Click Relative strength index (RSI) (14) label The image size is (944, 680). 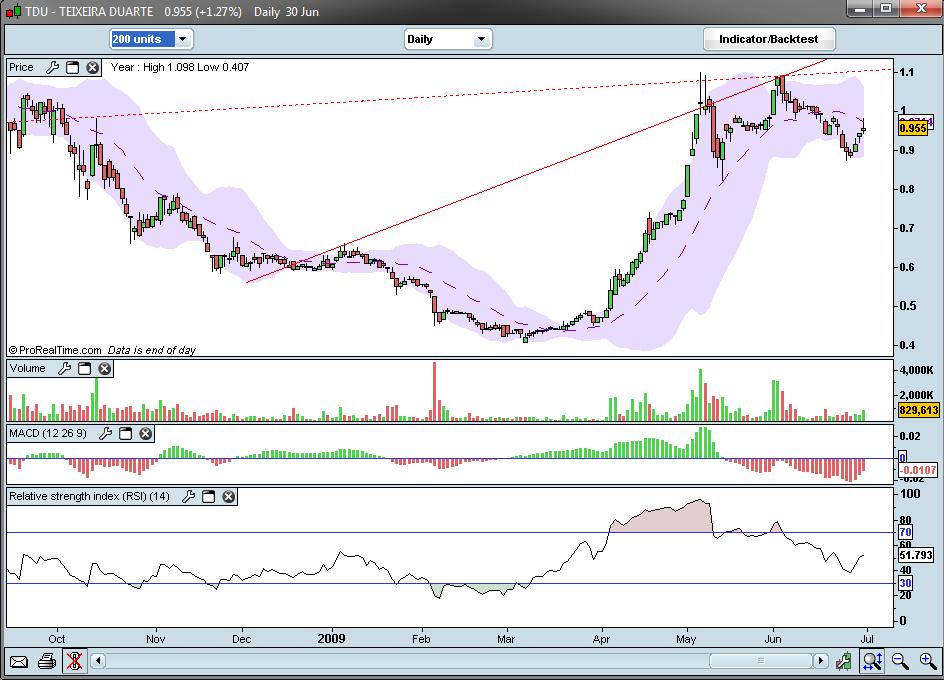click(89, 497)
